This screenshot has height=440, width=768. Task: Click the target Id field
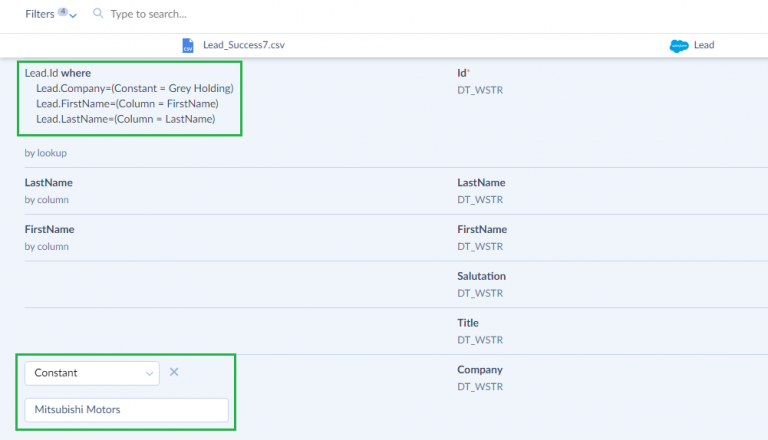[x=464, y=73]
